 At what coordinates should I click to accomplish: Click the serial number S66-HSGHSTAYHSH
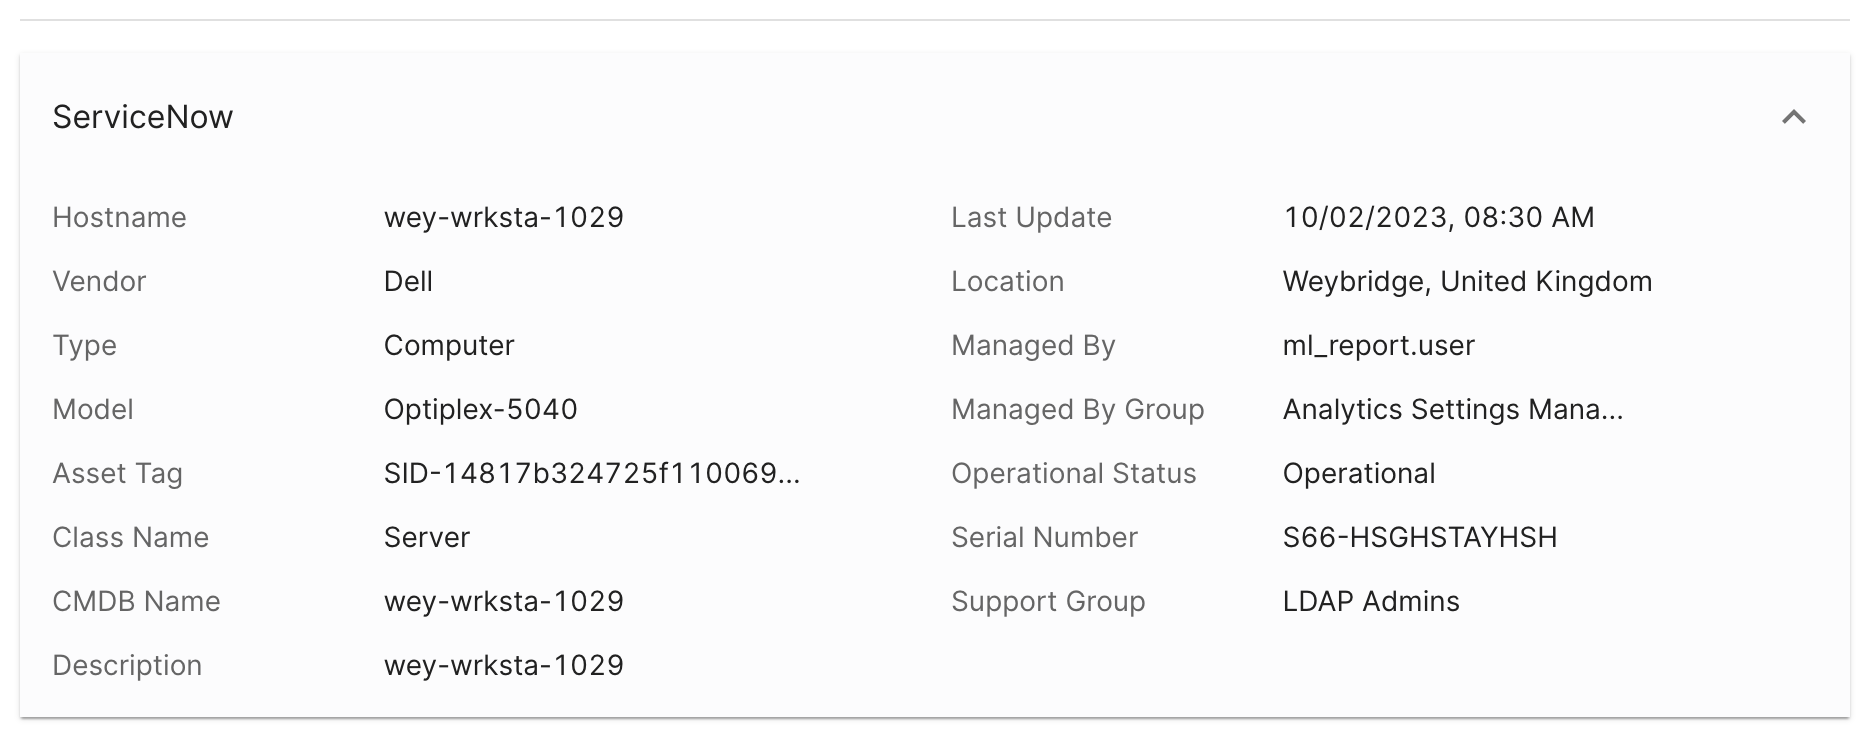point(1419,538)
